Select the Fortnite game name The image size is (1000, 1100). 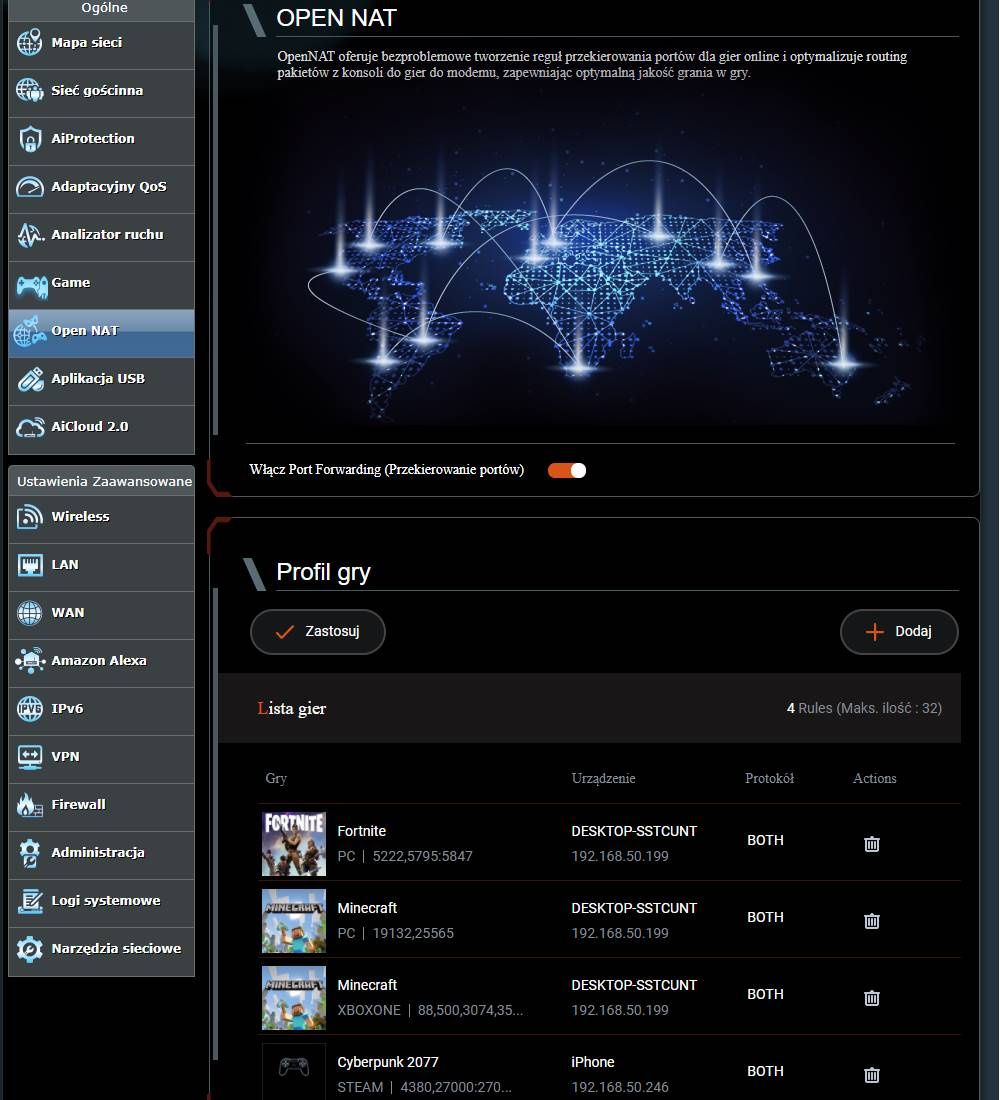point(361,831)
